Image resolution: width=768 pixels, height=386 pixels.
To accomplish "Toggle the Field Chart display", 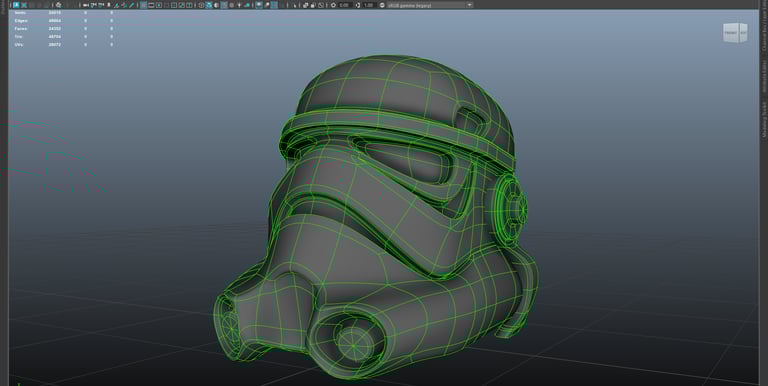I will coord(174,5).
